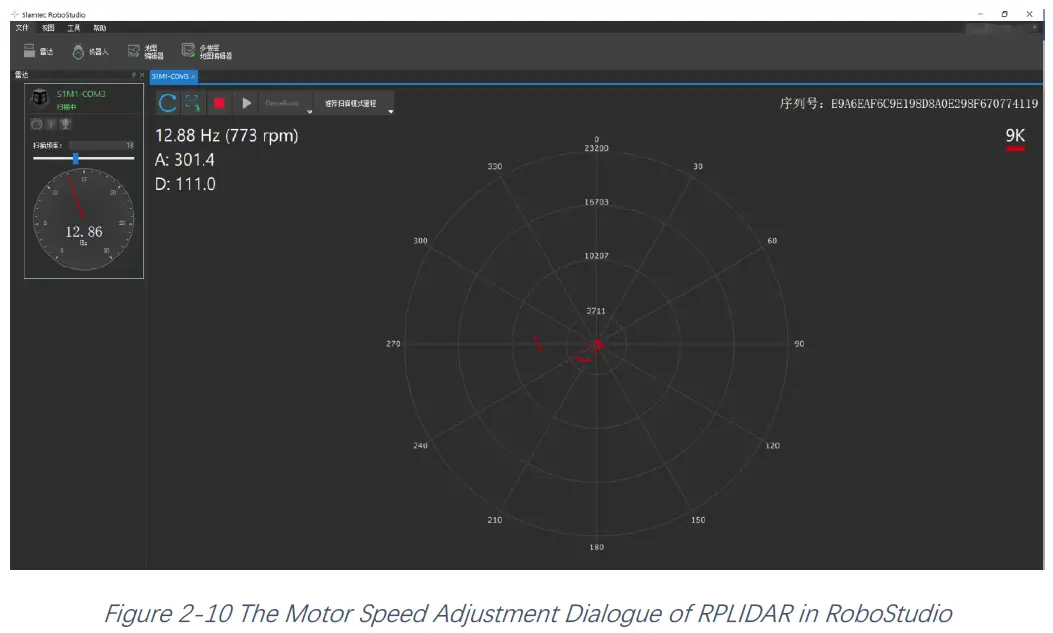Image resolution: width=1053 pixels, height=633 pixels.
Task: Click the 'A: 301.4' angle readout
Action: coord(185,160)
